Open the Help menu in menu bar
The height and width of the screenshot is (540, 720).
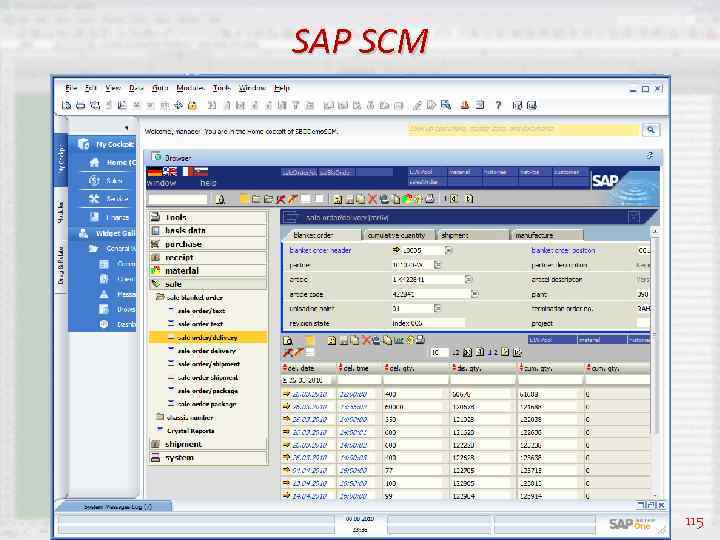point(282,88)
